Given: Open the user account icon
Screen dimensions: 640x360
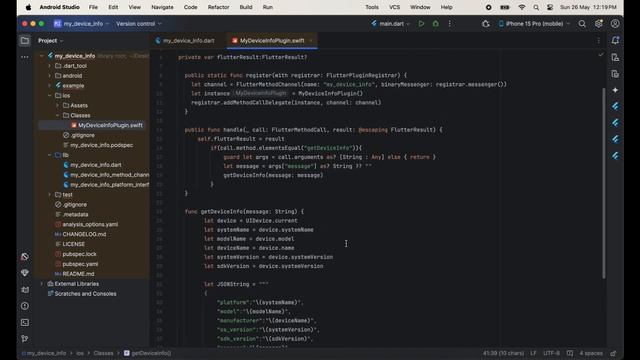Looking at the screenshot, I should [x=615, y=24].
